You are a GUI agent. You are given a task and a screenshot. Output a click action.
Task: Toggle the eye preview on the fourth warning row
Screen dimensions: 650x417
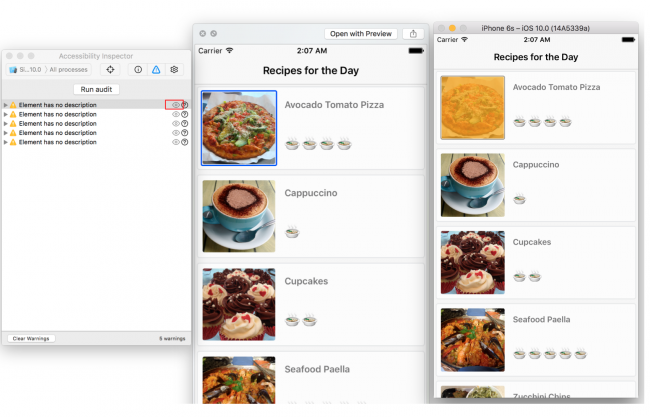pos(176,133)
